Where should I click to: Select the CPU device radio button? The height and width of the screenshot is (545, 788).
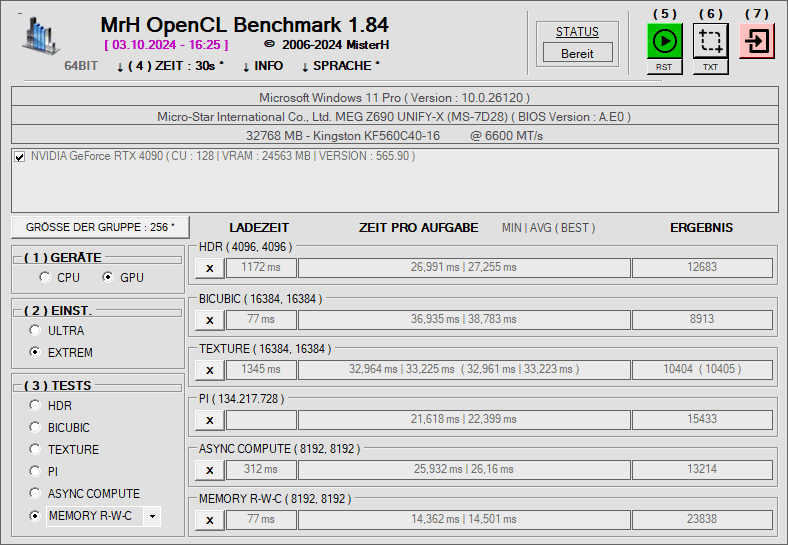(45, 277)
